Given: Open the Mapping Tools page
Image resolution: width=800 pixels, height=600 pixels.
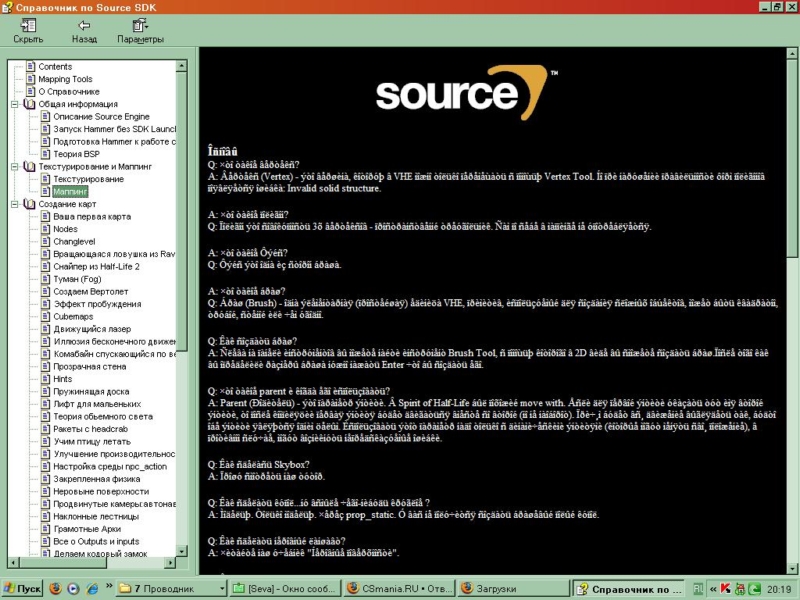Looking at the screenshot, I should (65, 79).
